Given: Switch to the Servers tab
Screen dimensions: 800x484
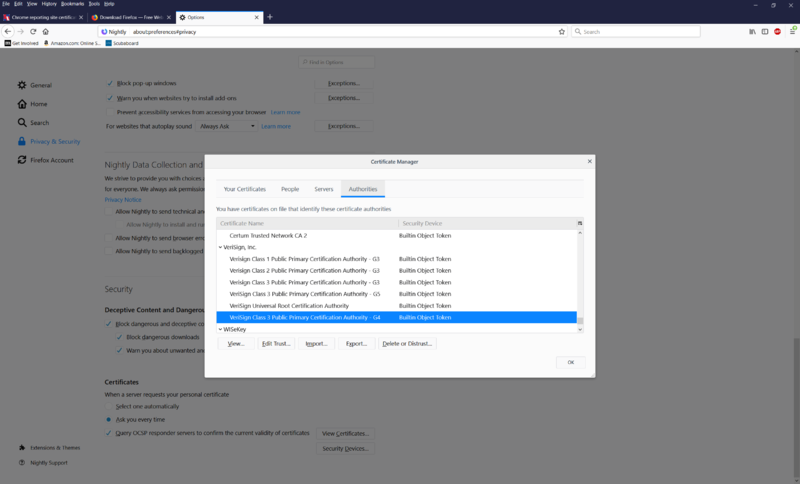Looking at the screenshot, I should pos(324,188).
